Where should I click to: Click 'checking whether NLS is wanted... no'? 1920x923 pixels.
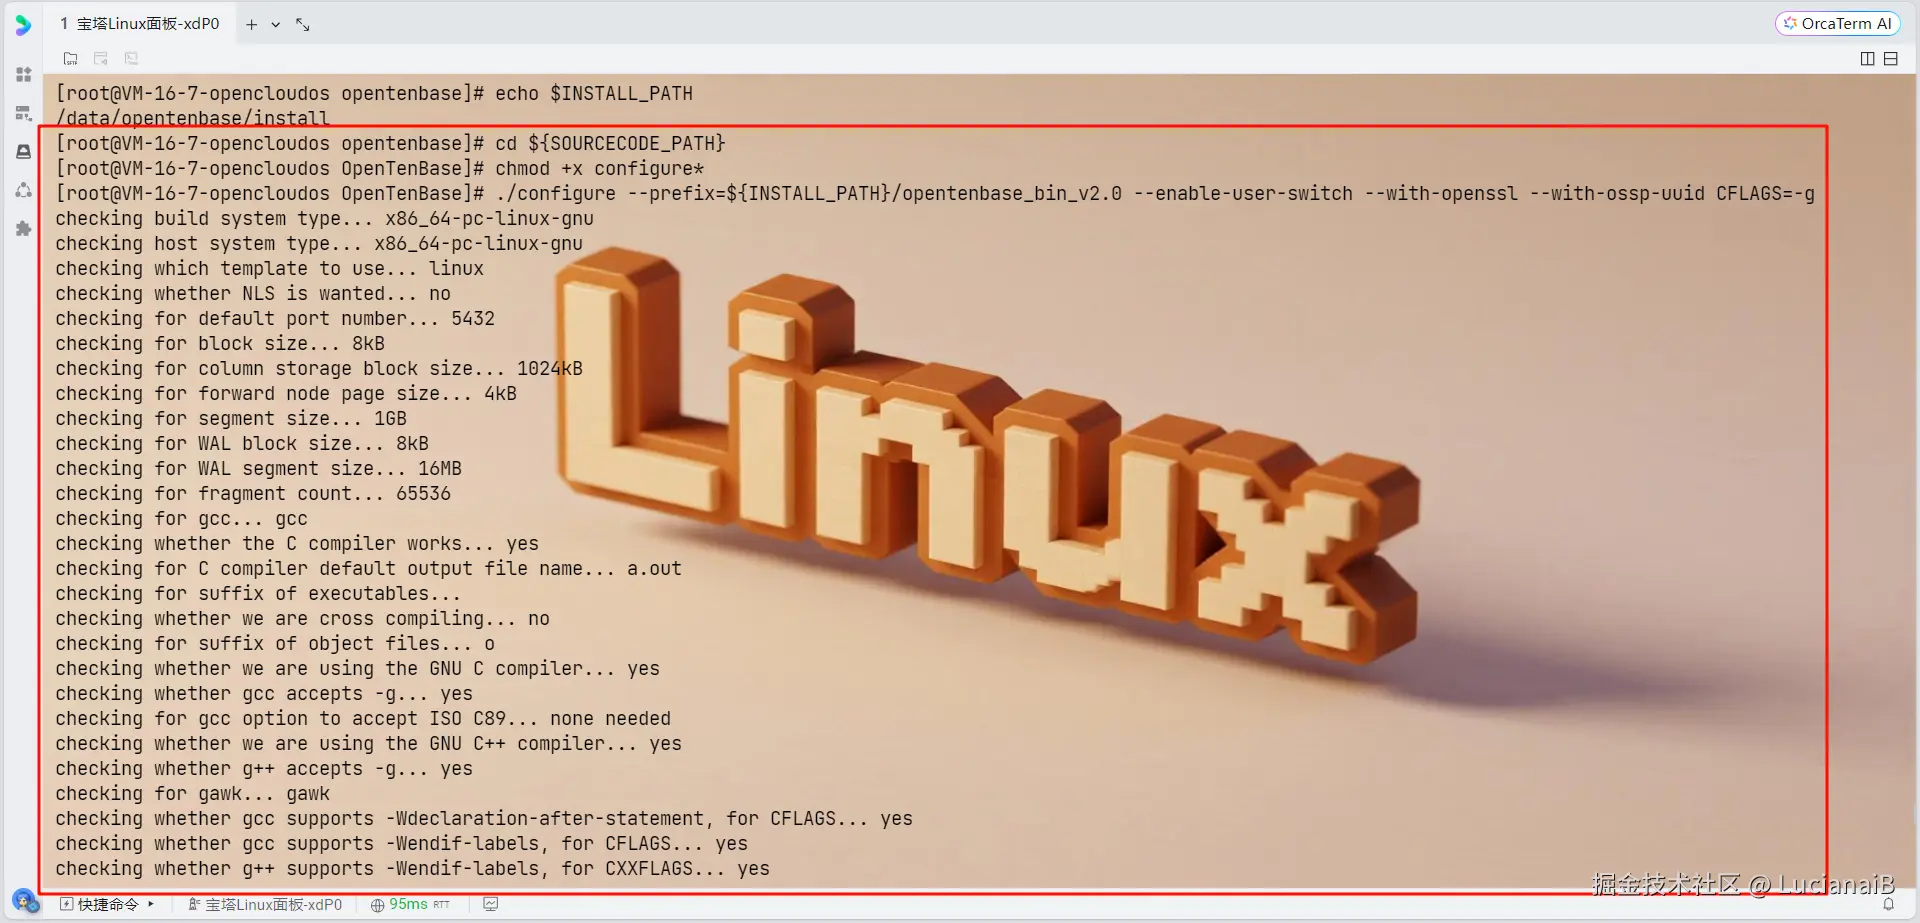[x=253, y=294]
